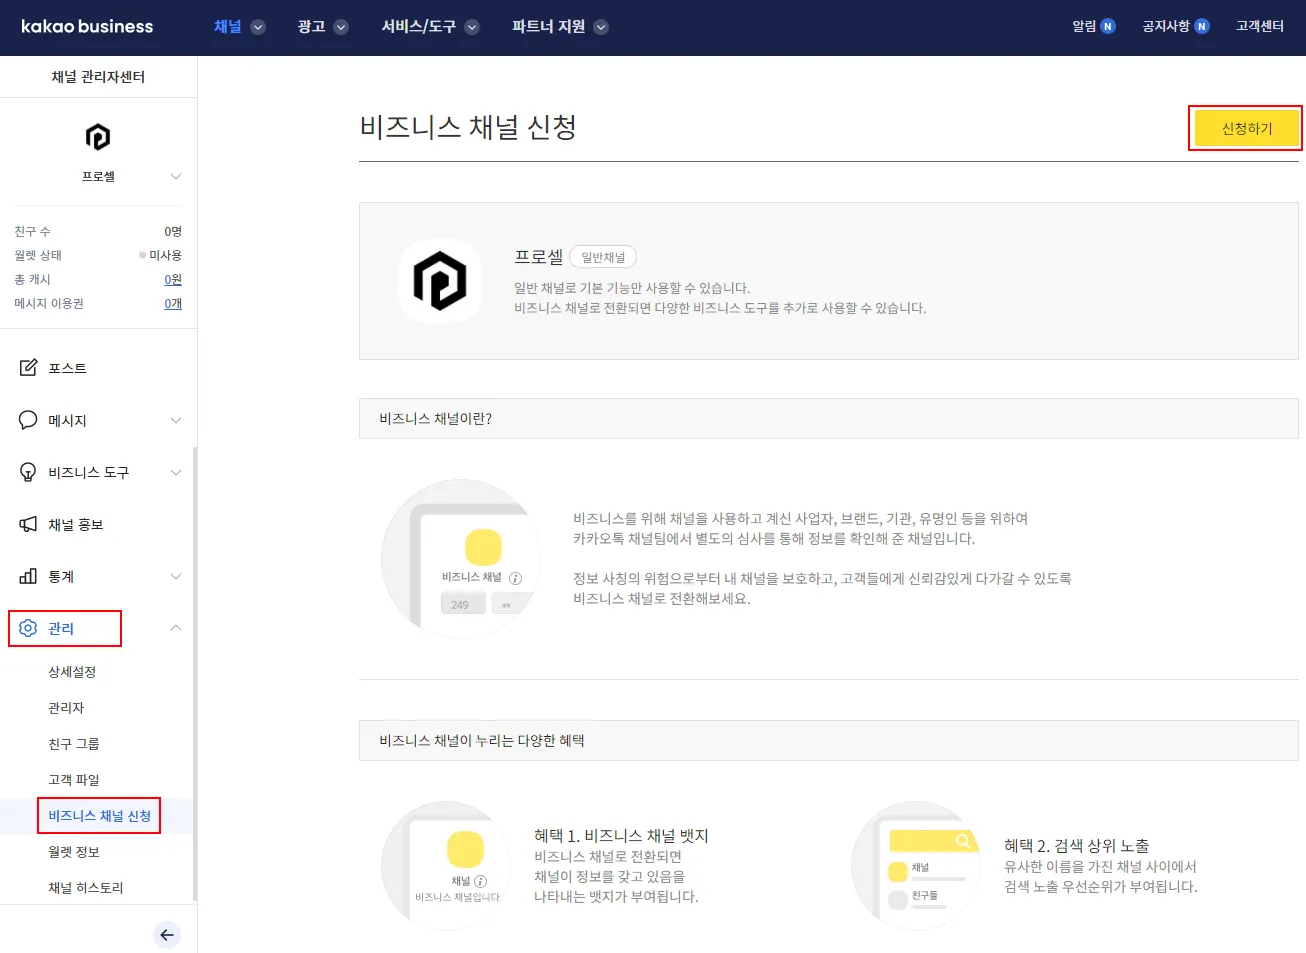1306x953 pixels.
Task: Go to 상세설정 under 관리
Action: coord(72,672)
